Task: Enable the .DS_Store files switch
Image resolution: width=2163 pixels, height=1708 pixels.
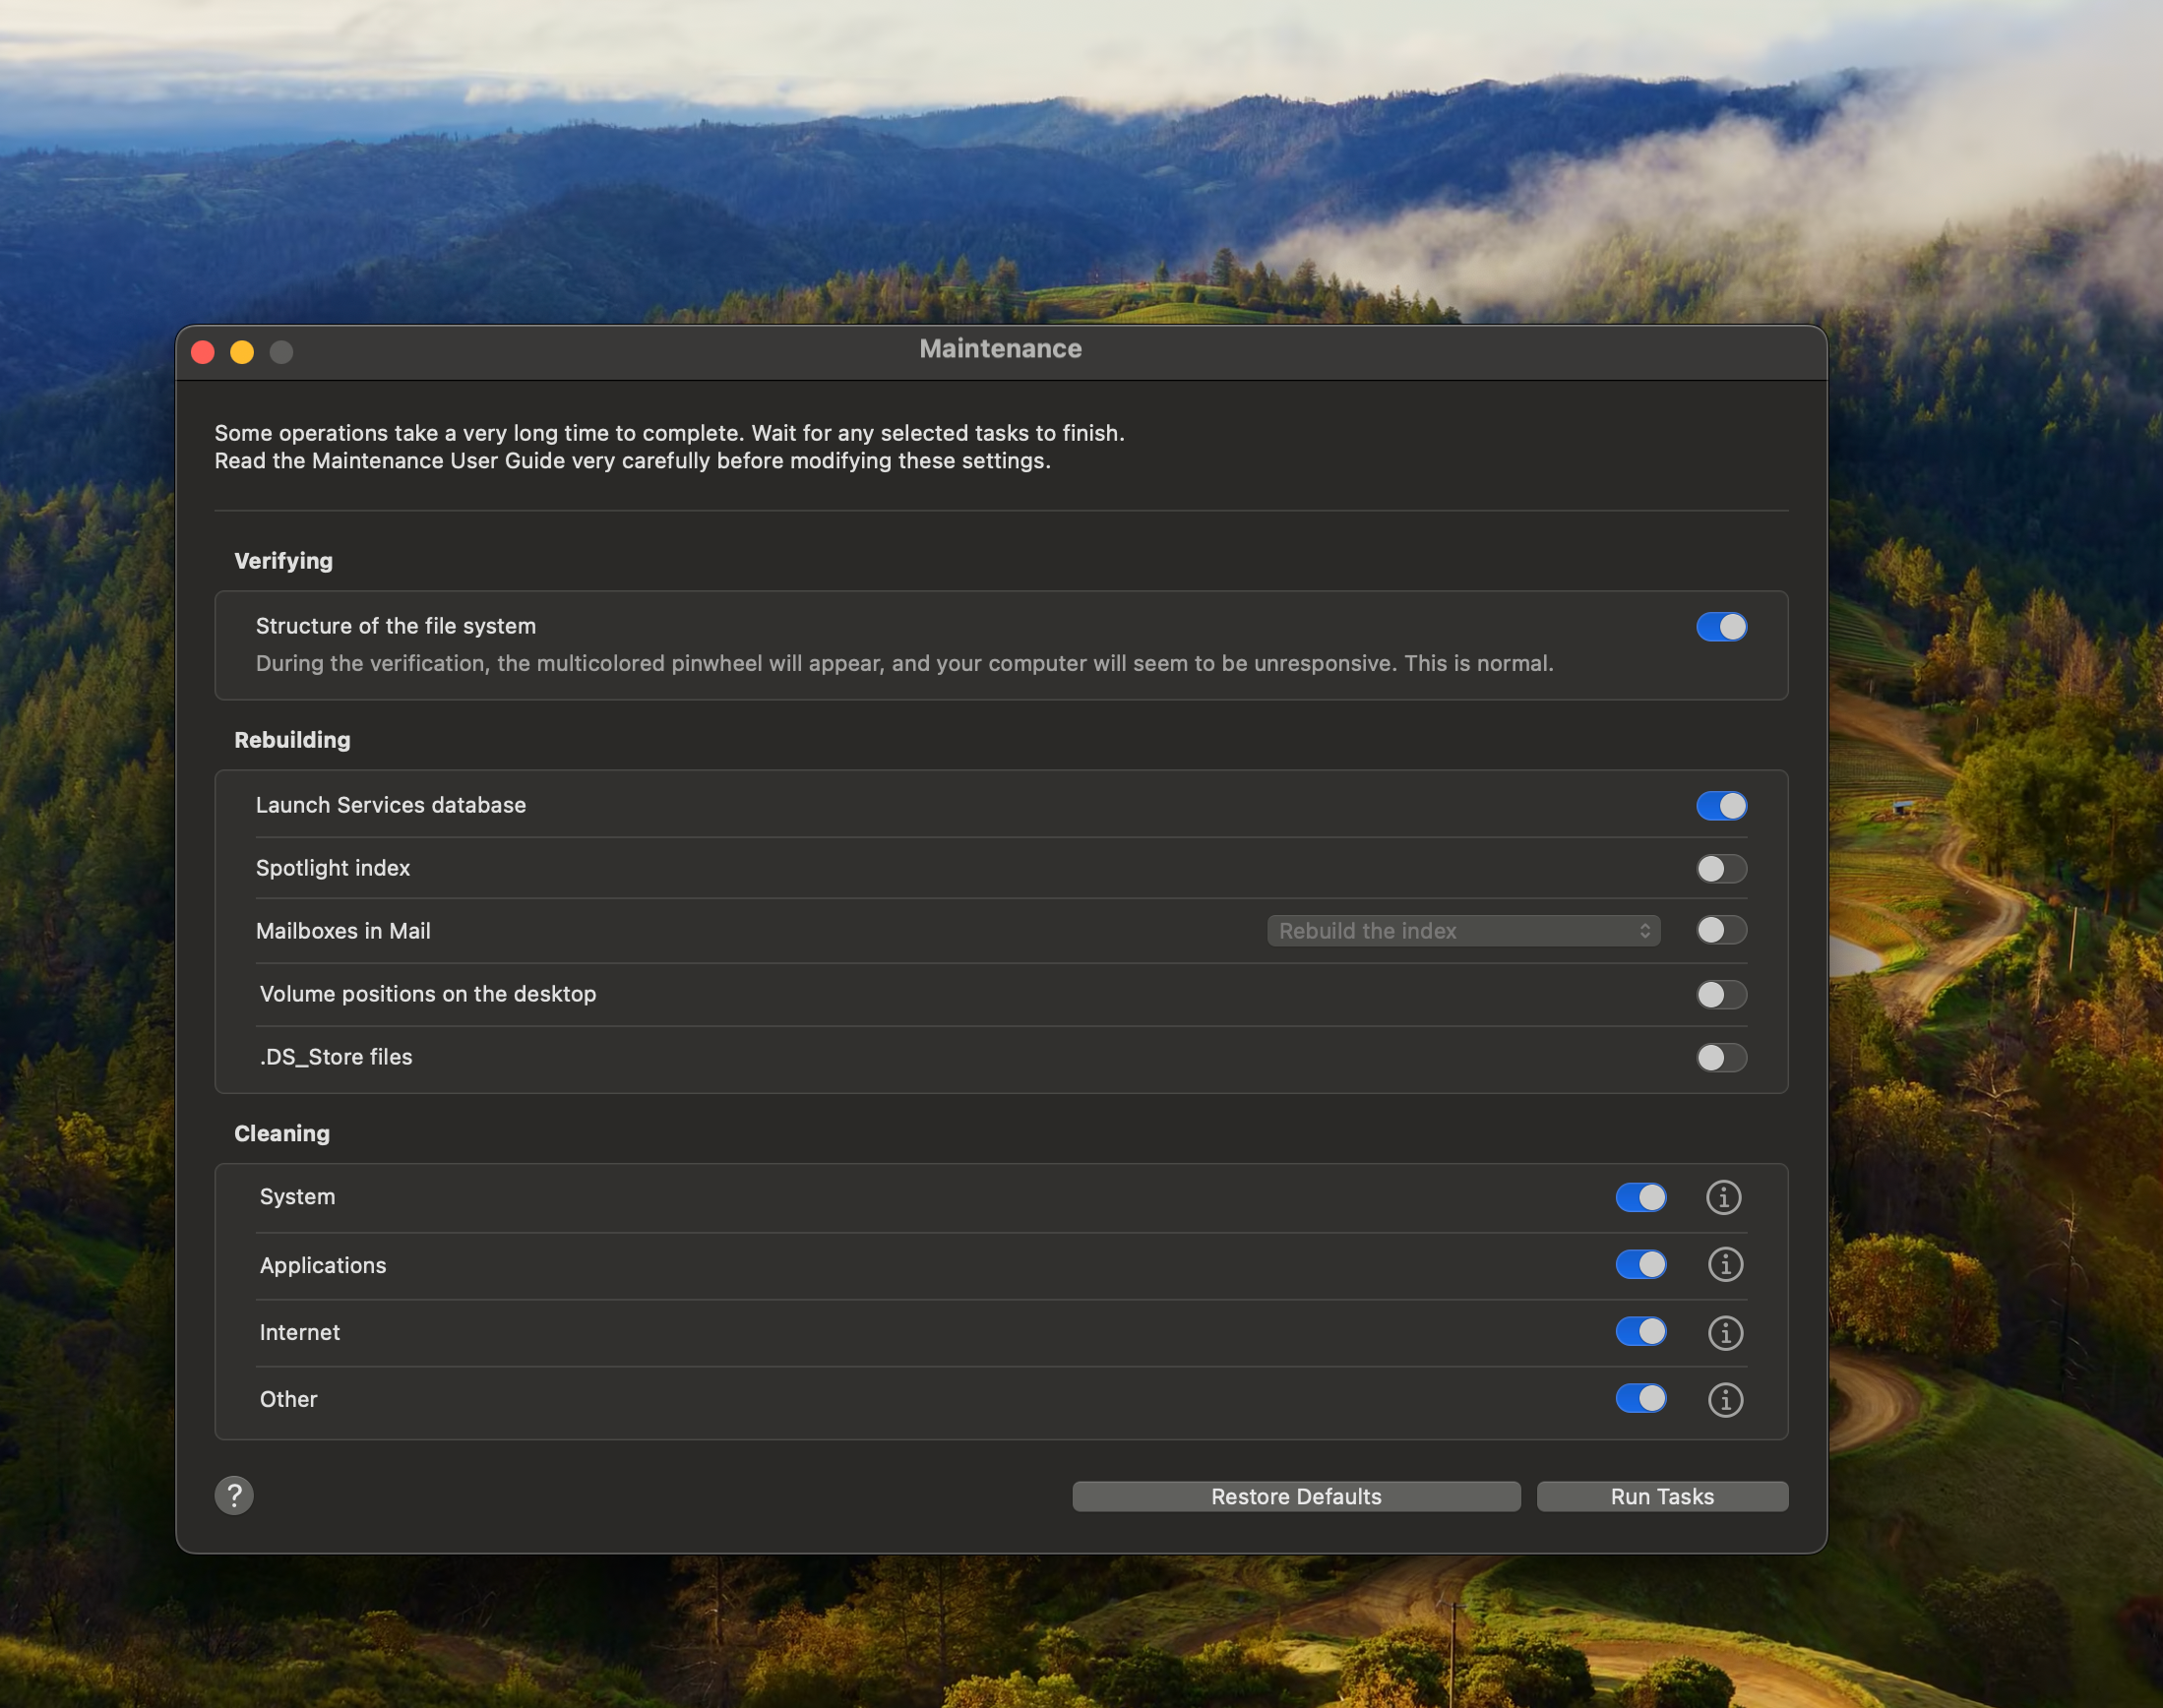Action: [1721, 1057]
